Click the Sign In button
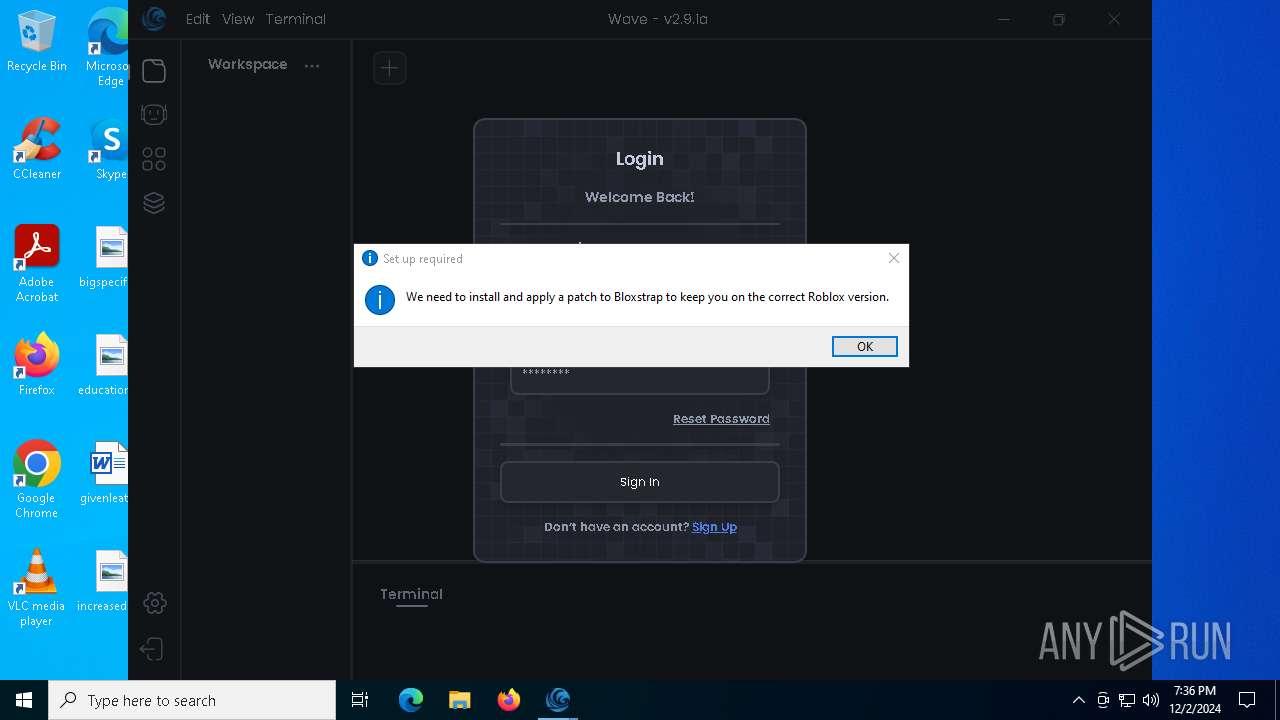The width and height of the screenshot is (1280, 720). point(640,482)
